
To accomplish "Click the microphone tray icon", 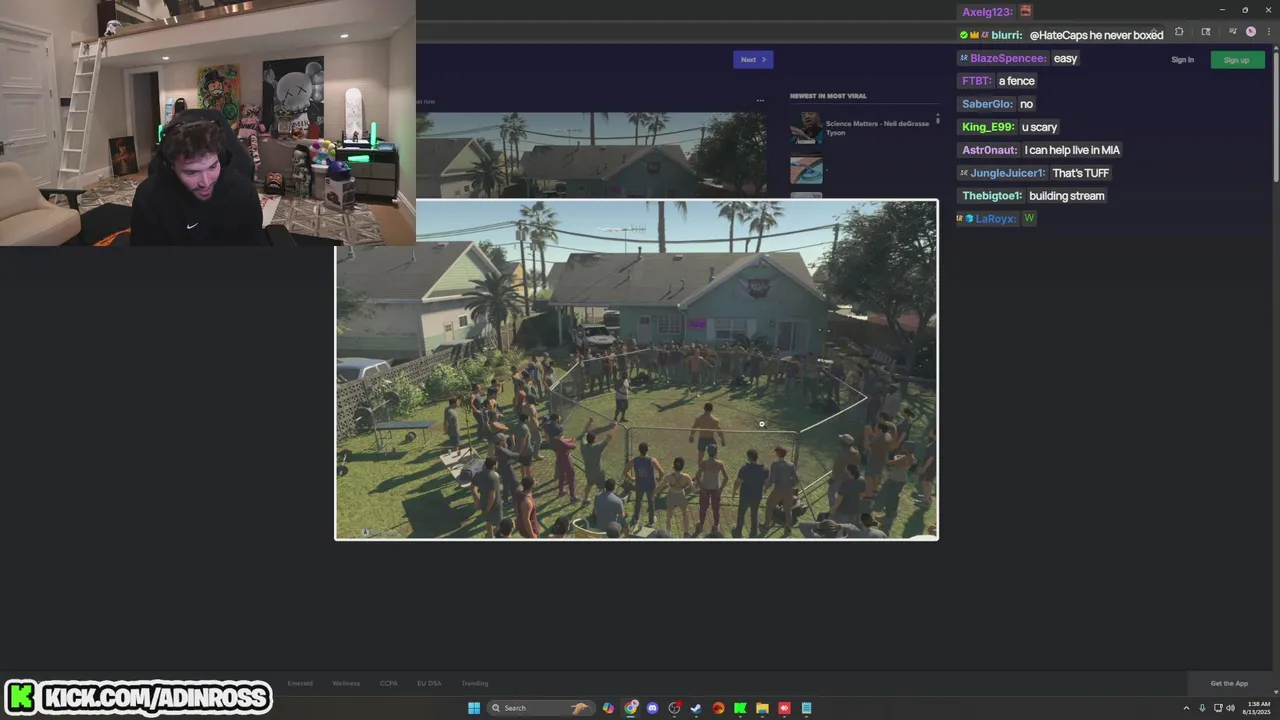I will 1202,708.
